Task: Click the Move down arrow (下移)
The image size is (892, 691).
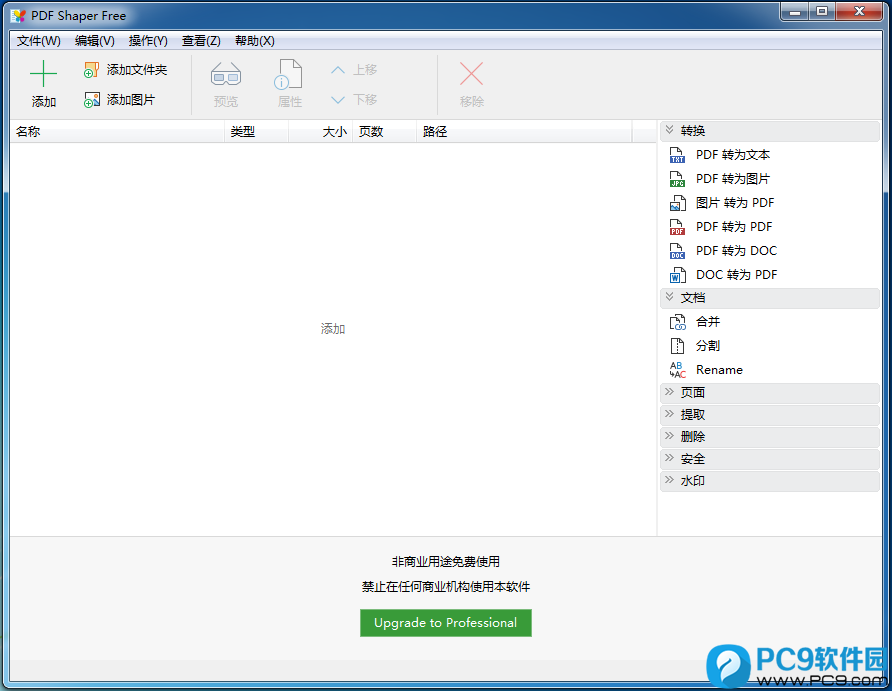Action: (x=338, y=100)
